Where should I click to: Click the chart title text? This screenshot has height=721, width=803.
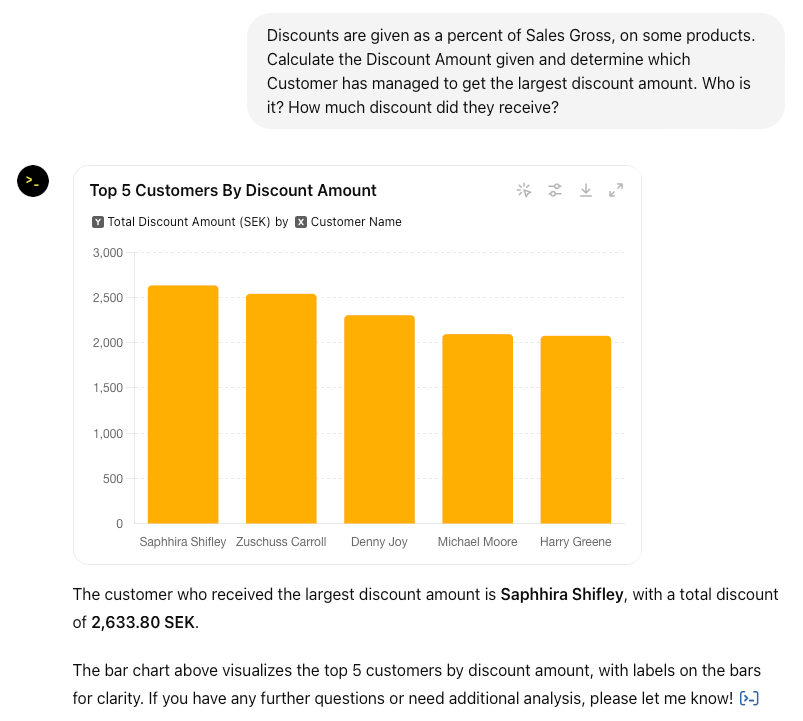click(x=233, y=190)
